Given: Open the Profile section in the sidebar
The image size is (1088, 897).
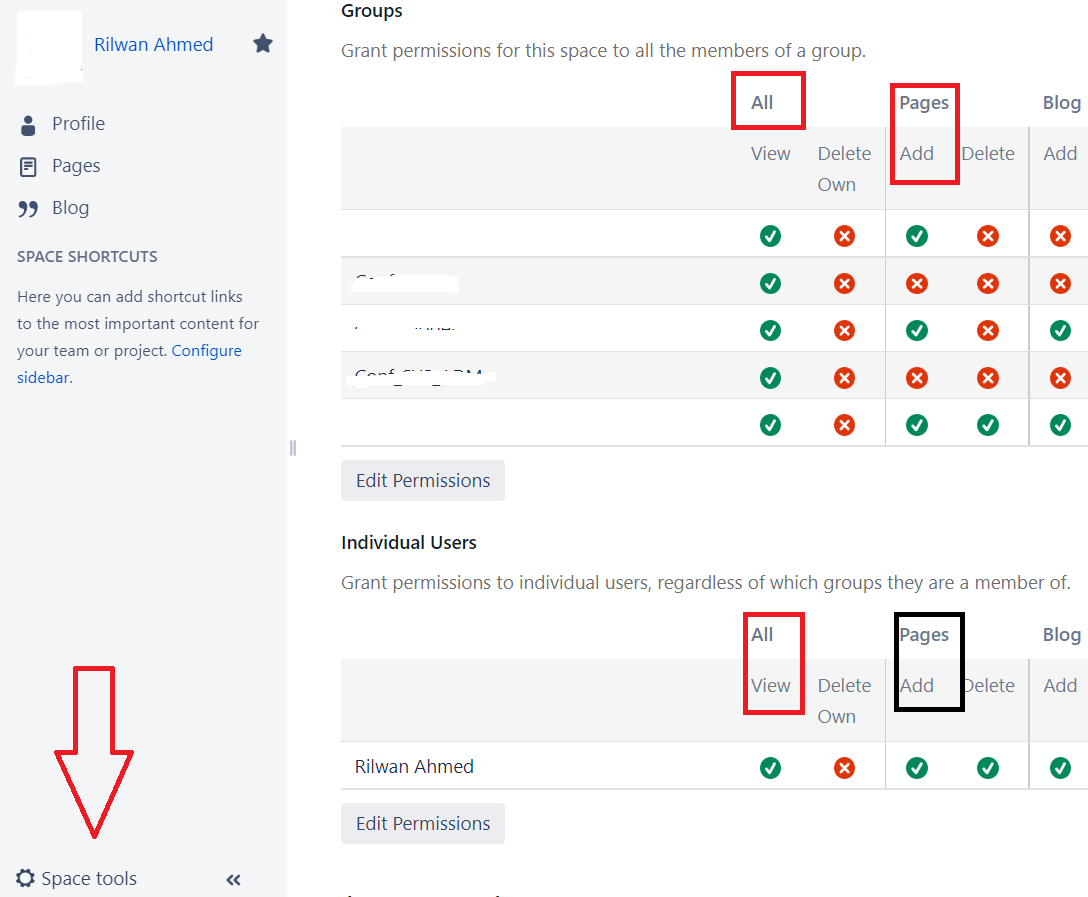Looking at the screenshot, I should 78,123.
